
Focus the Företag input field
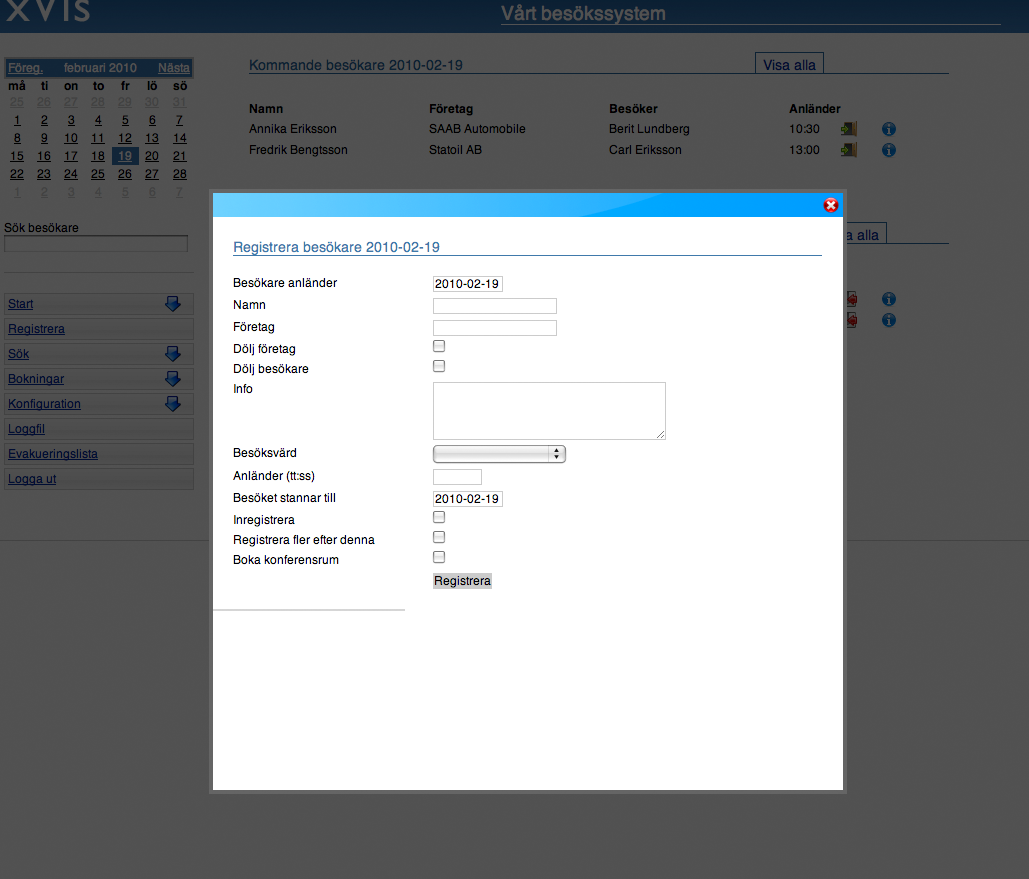point(495,328)
